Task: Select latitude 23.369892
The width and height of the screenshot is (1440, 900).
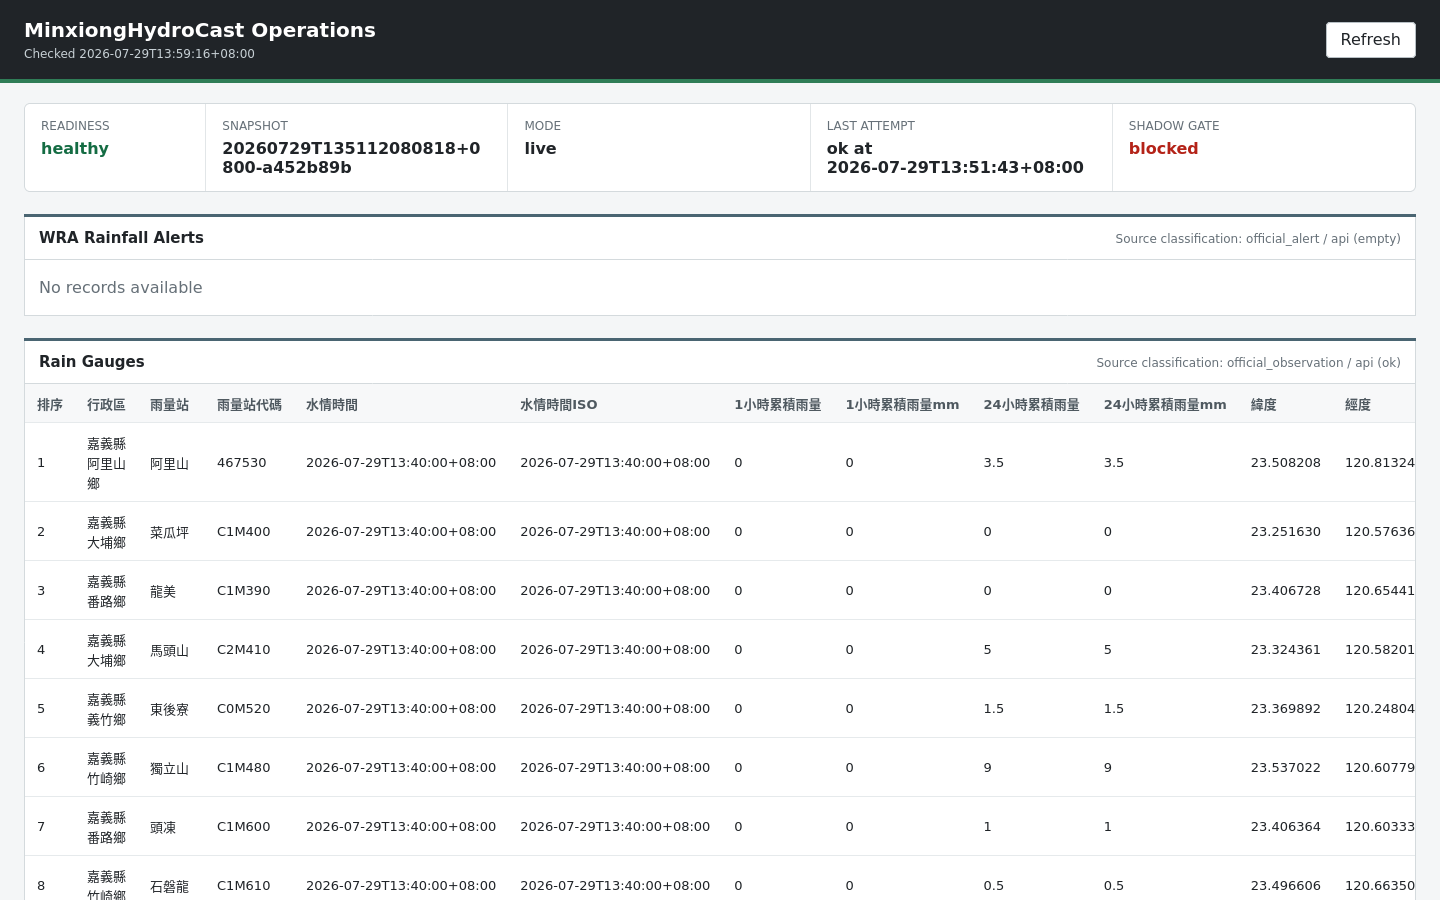Action: point(1286,709)
